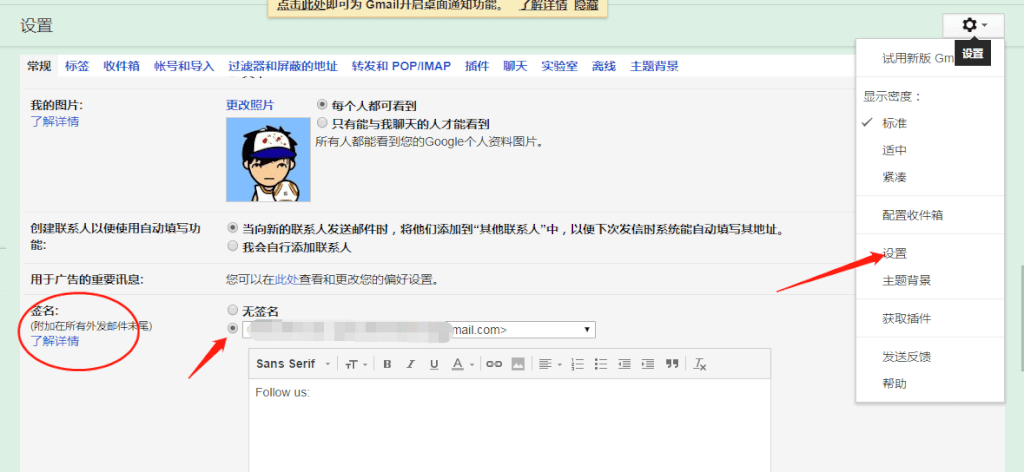
Task: Select the 无签名 radio option
Action: pos(233,310)
